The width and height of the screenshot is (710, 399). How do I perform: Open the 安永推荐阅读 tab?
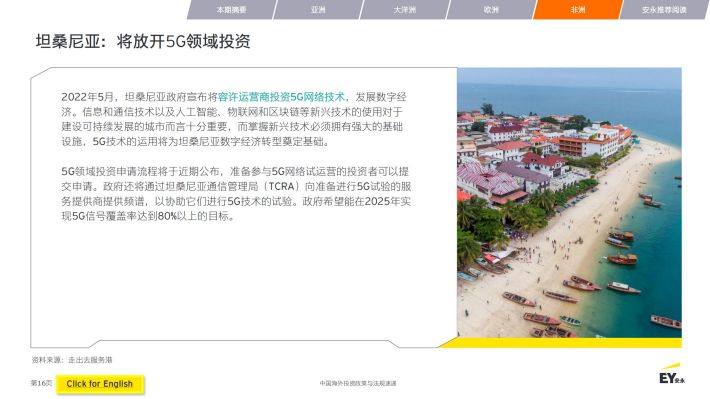(664, 10)
